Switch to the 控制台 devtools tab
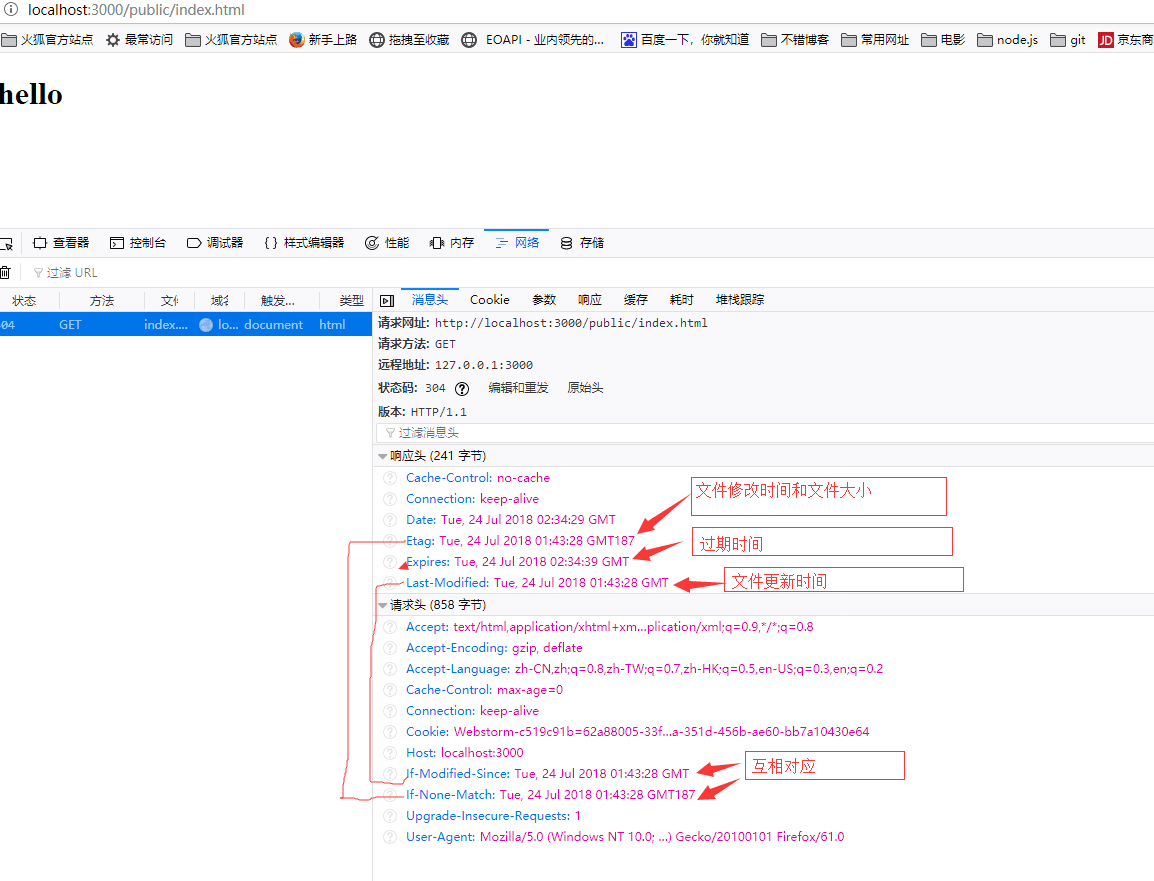This screenshot has height=881, width=1154. pos(138,243)
